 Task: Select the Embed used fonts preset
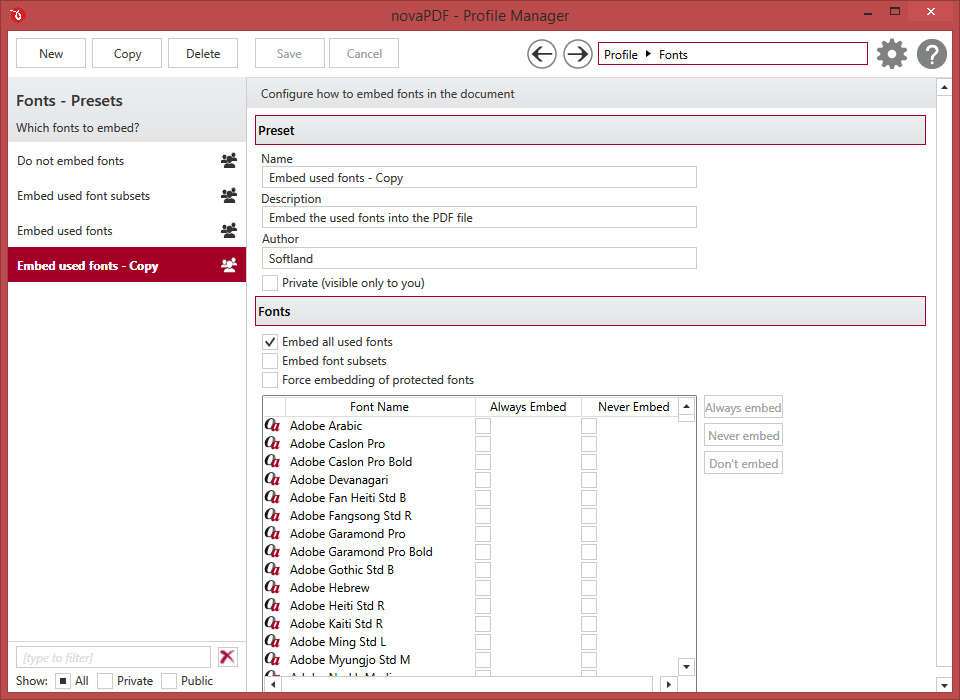(x=127, y=230)
